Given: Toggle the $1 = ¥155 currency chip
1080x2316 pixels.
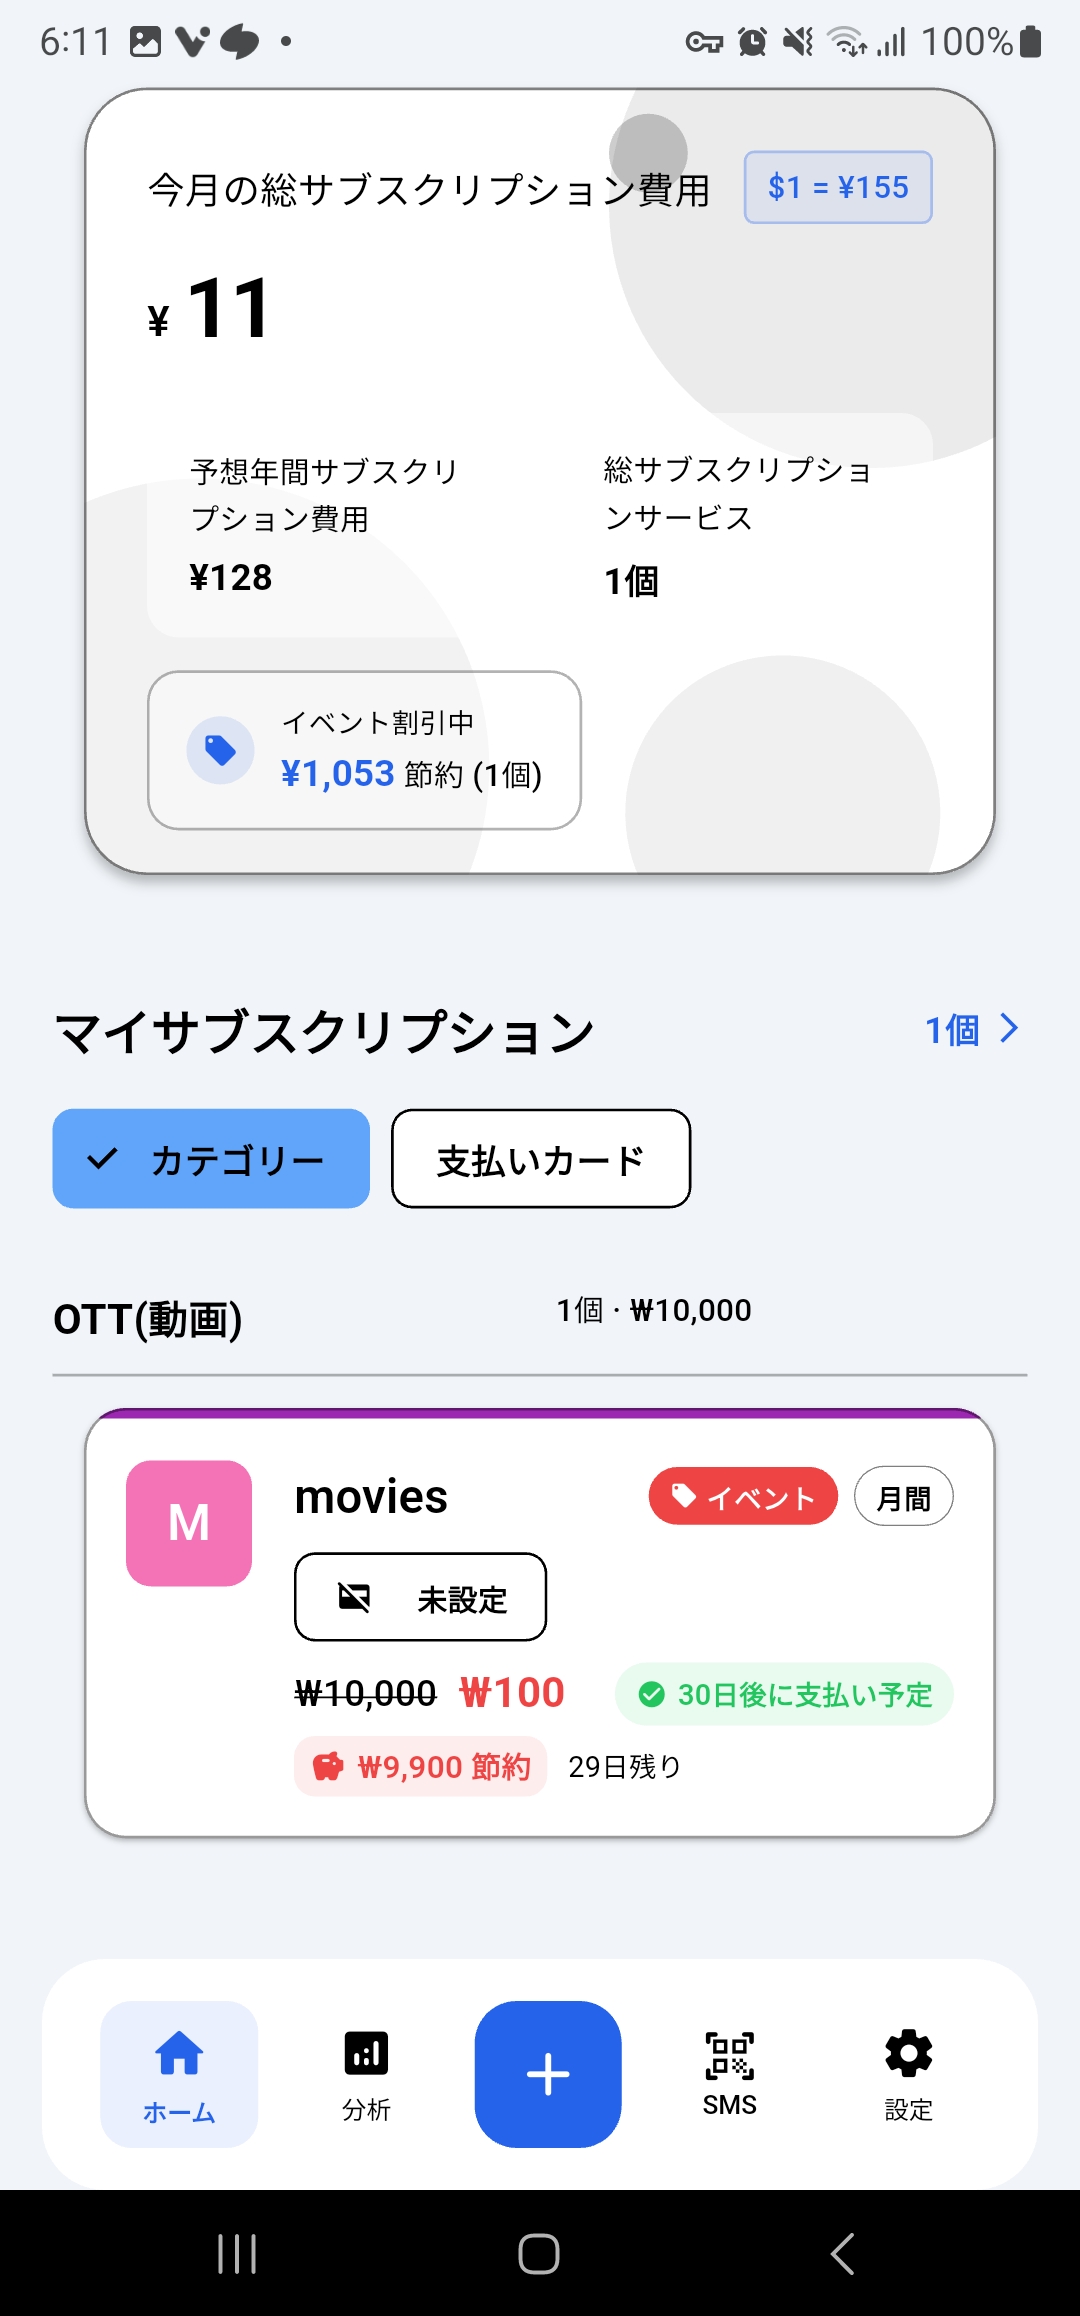Looking at the screenshot, I should point(838,187).
